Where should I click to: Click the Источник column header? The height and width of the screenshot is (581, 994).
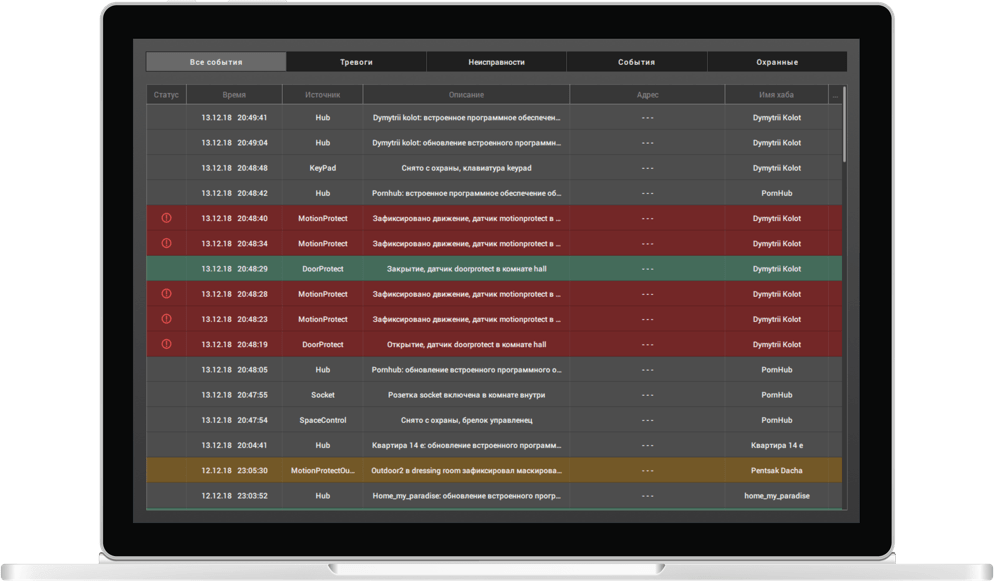click(322, 95)
